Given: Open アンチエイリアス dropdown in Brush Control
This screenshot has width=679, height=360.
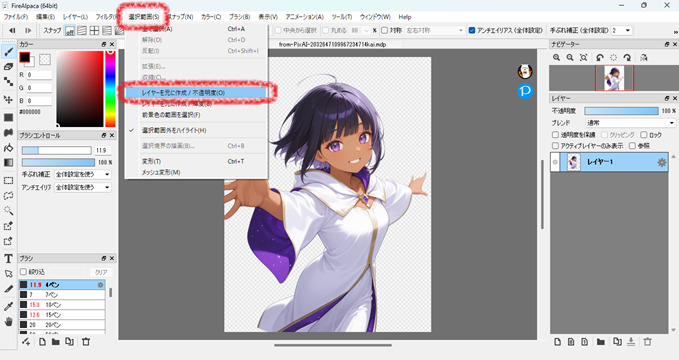Looking at the screenshot, I should tap(83, 187).
